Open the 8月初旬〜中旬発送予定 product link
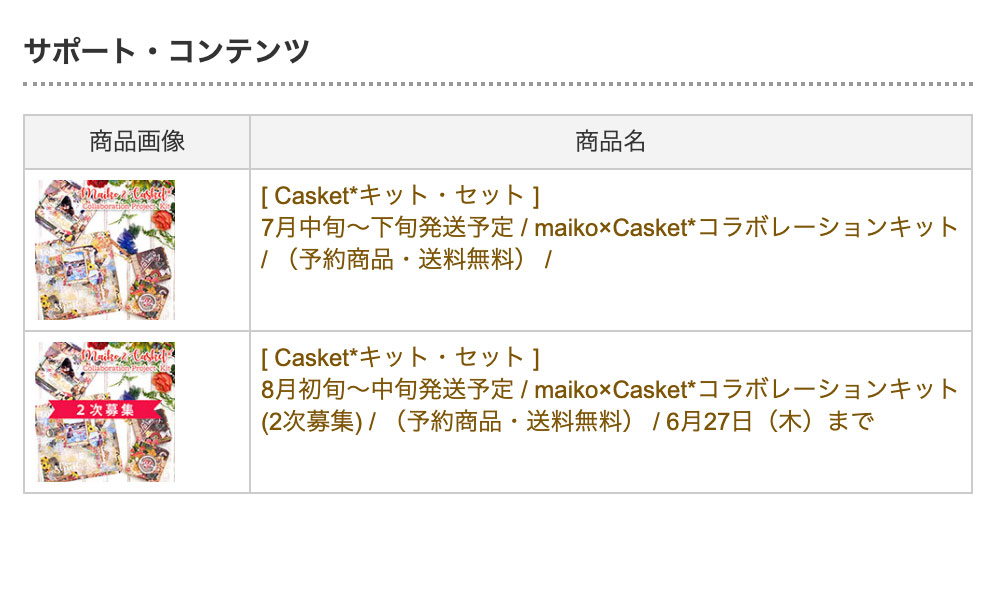1008x602 pixels. point(388,389)
